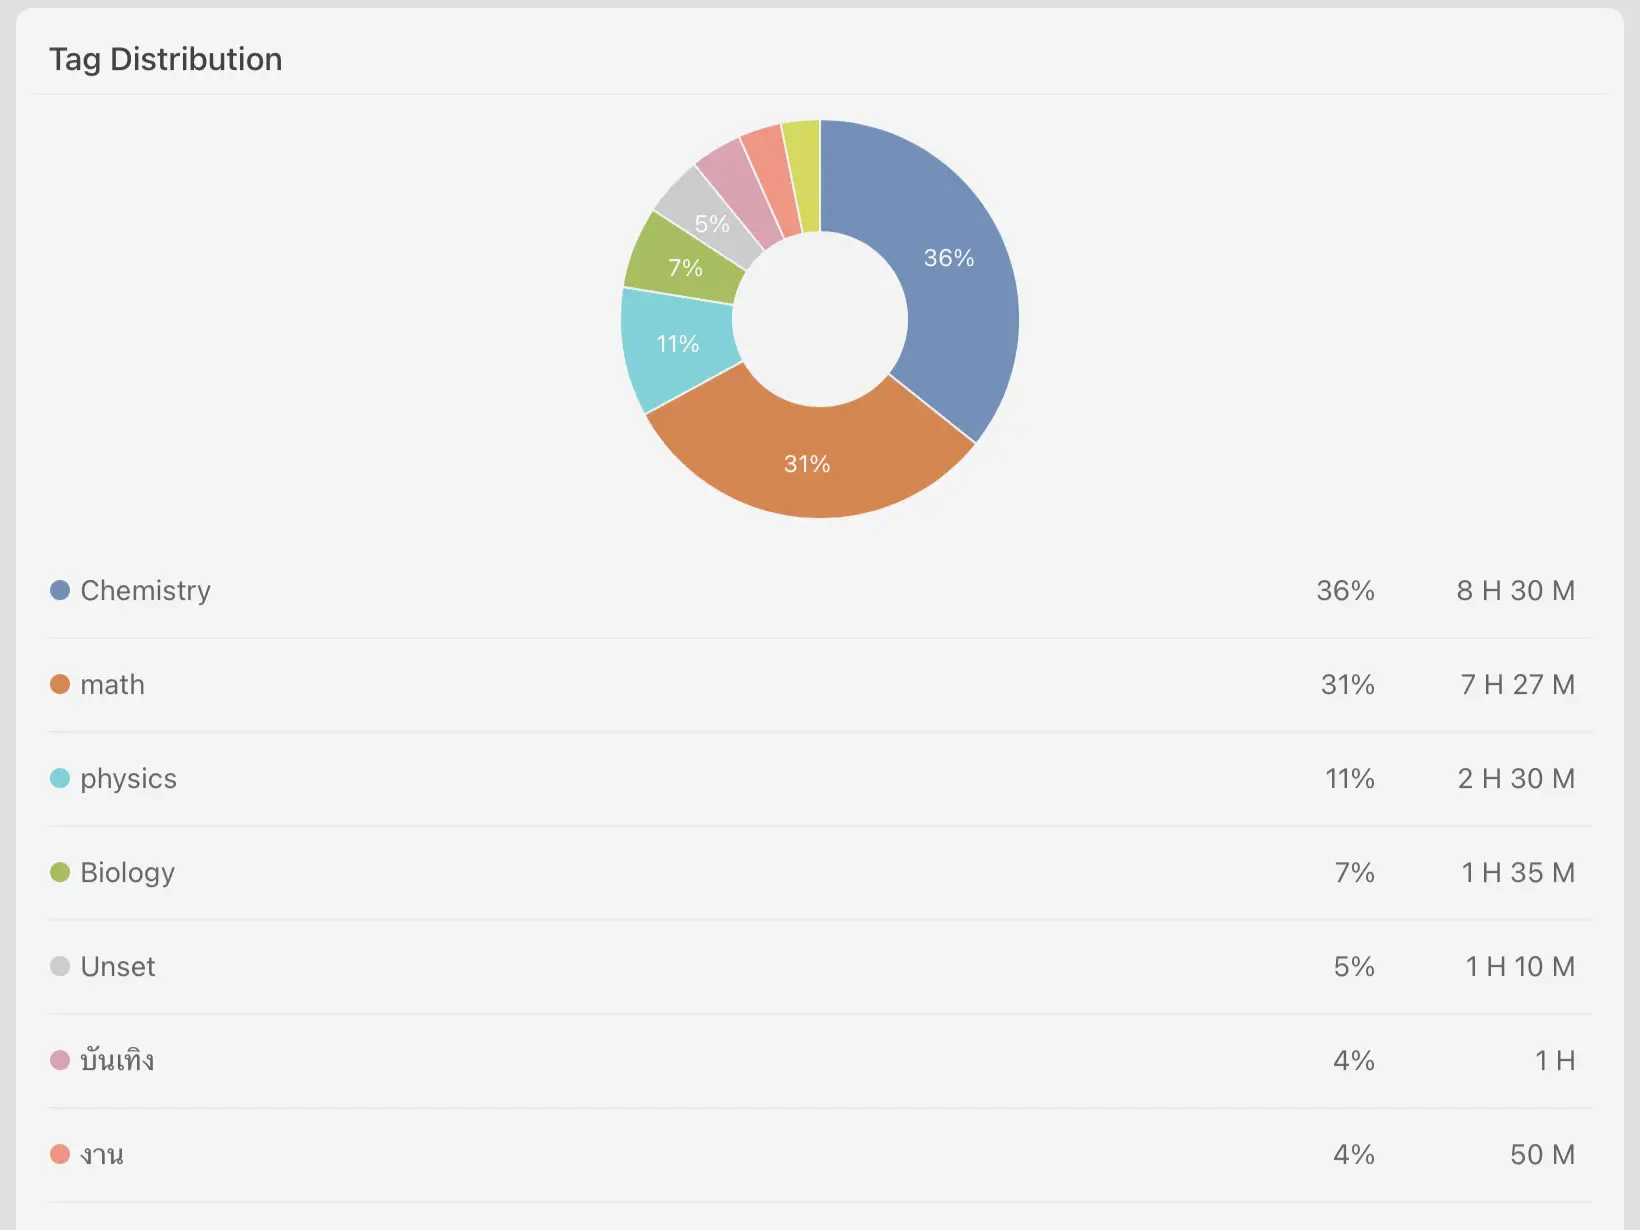The image size is (1640, 1230).
Task: Click the gray Unset legend dot
Action: pos(60,967)
